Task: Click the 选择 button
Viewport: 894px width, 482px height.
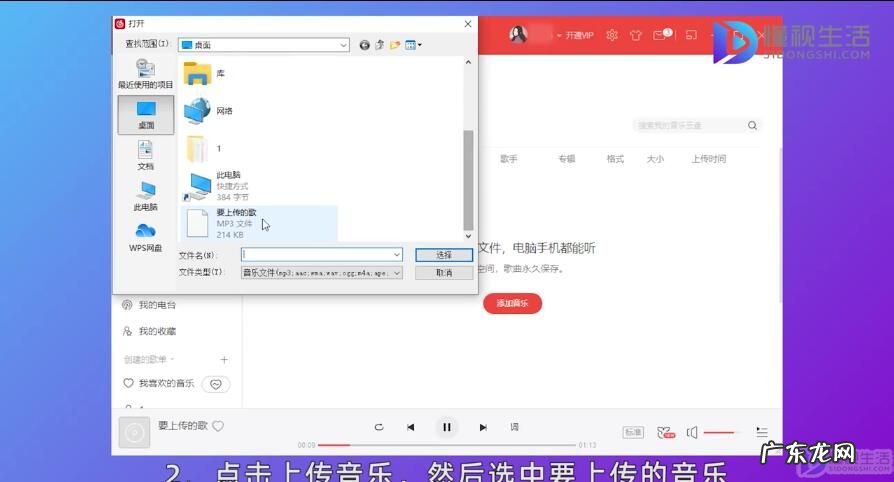Action: (x=444, y=255)
